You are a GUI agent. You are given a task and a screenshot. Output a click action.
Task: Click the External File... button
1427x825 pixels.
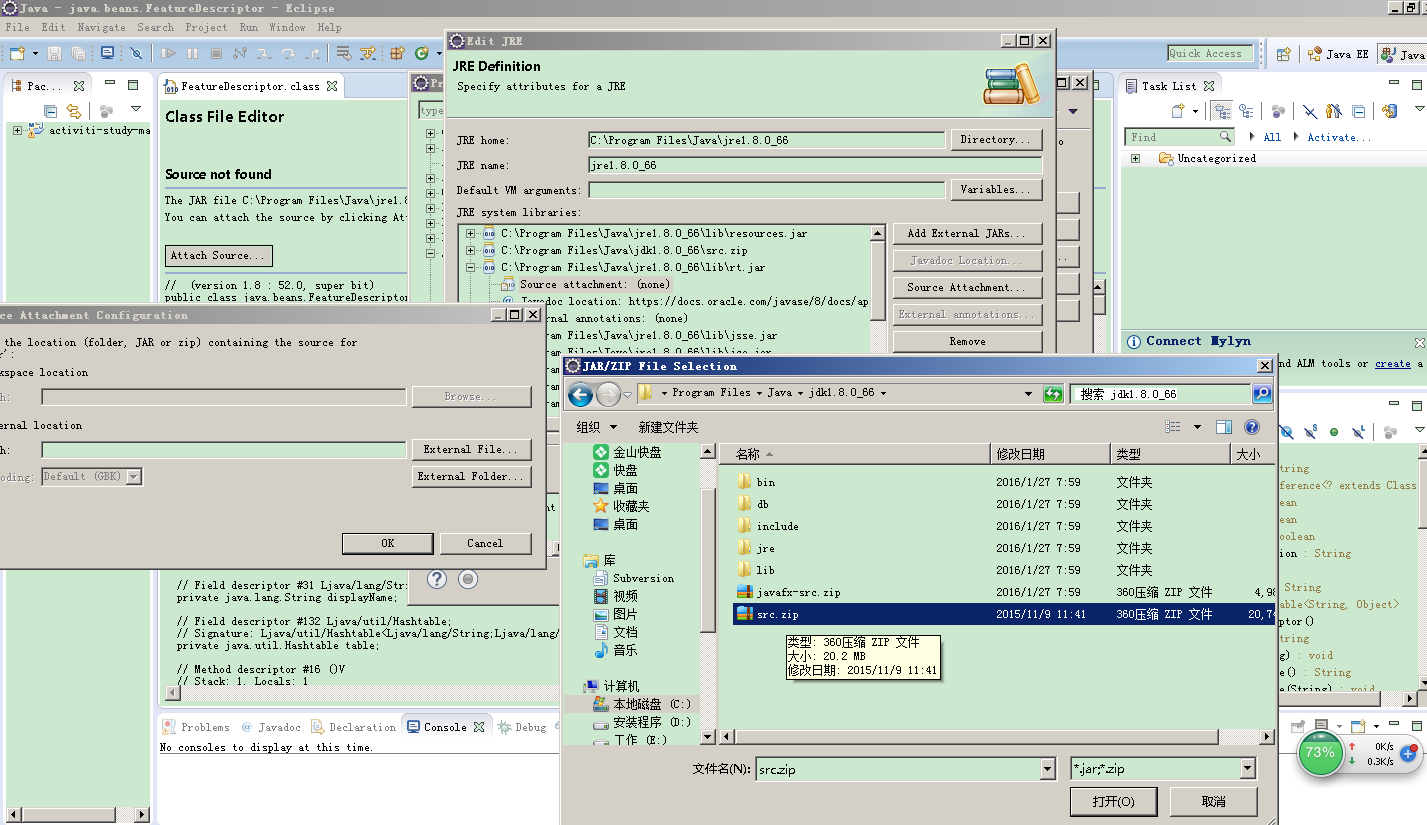pos(471,450)
